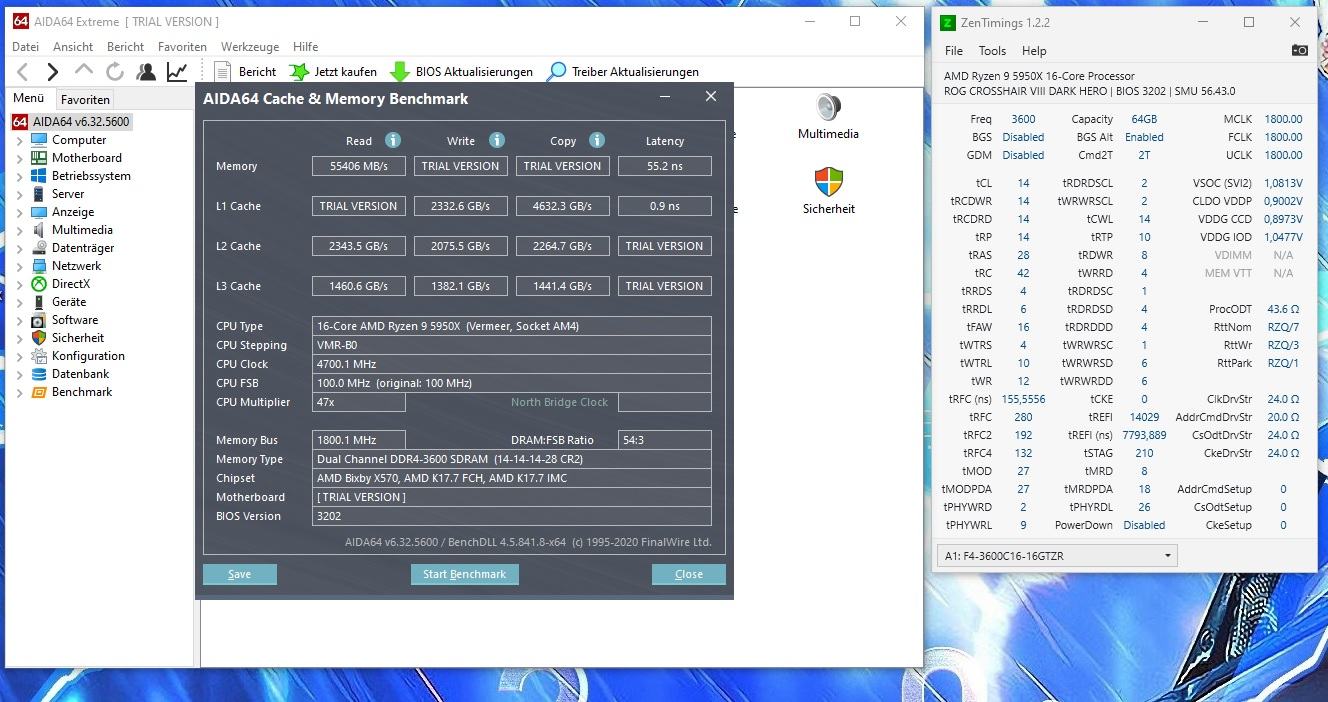This screenshot has height=702, width=1328.
Task: Expand the Computer tree node arrow
Action: [20, 140]
